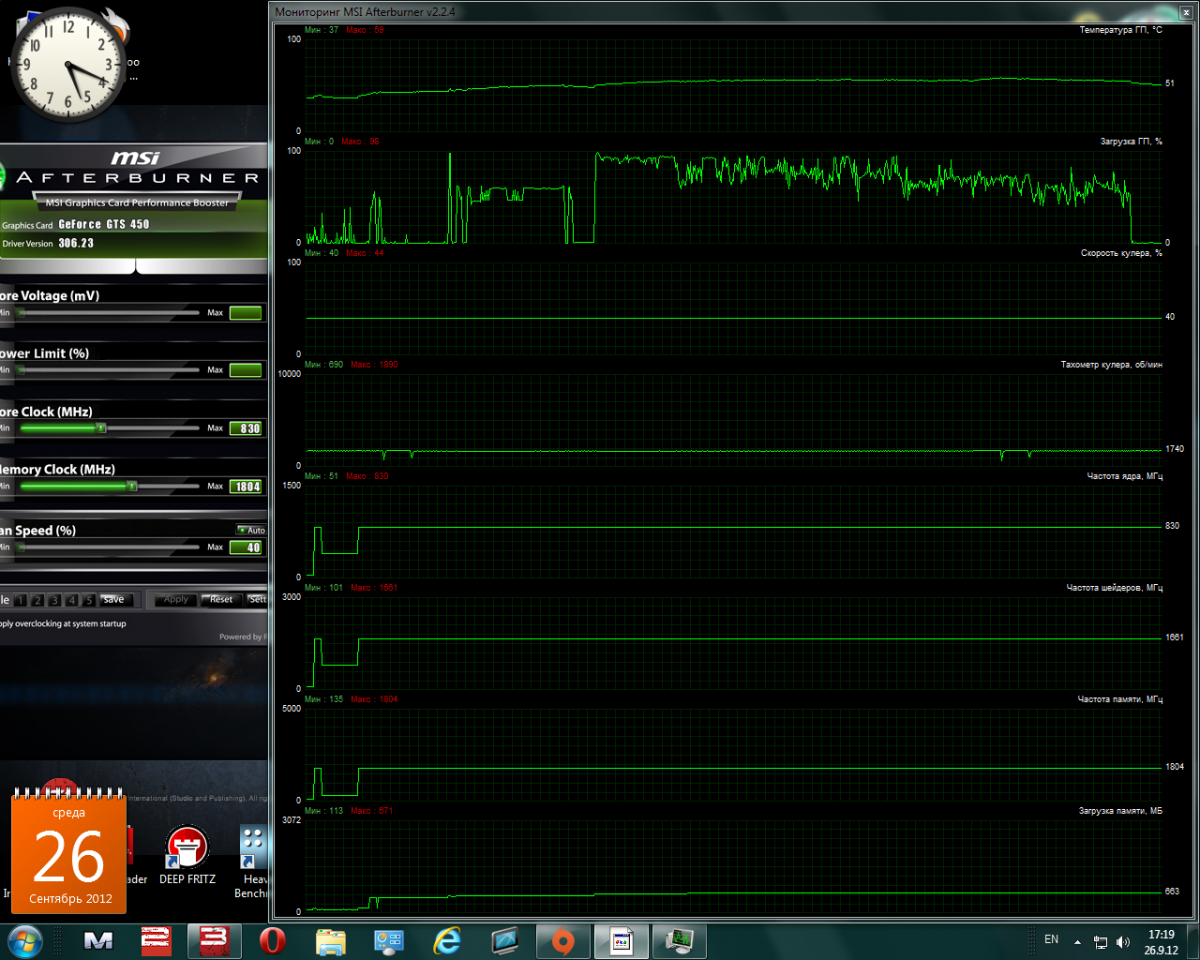
Task: Click the Fan Speed slider track
Action: (108, 547)
